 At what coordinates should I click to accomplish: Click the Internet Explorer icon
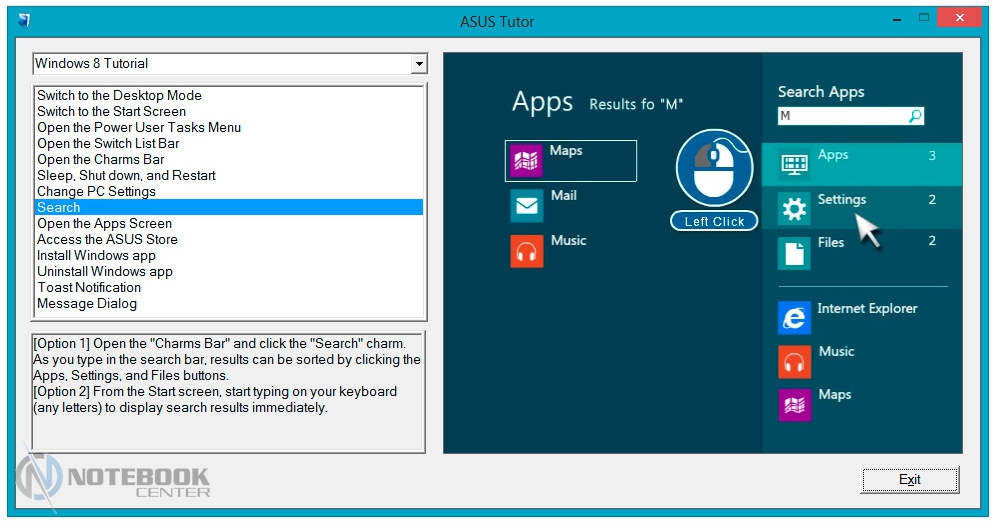(794, 317)
